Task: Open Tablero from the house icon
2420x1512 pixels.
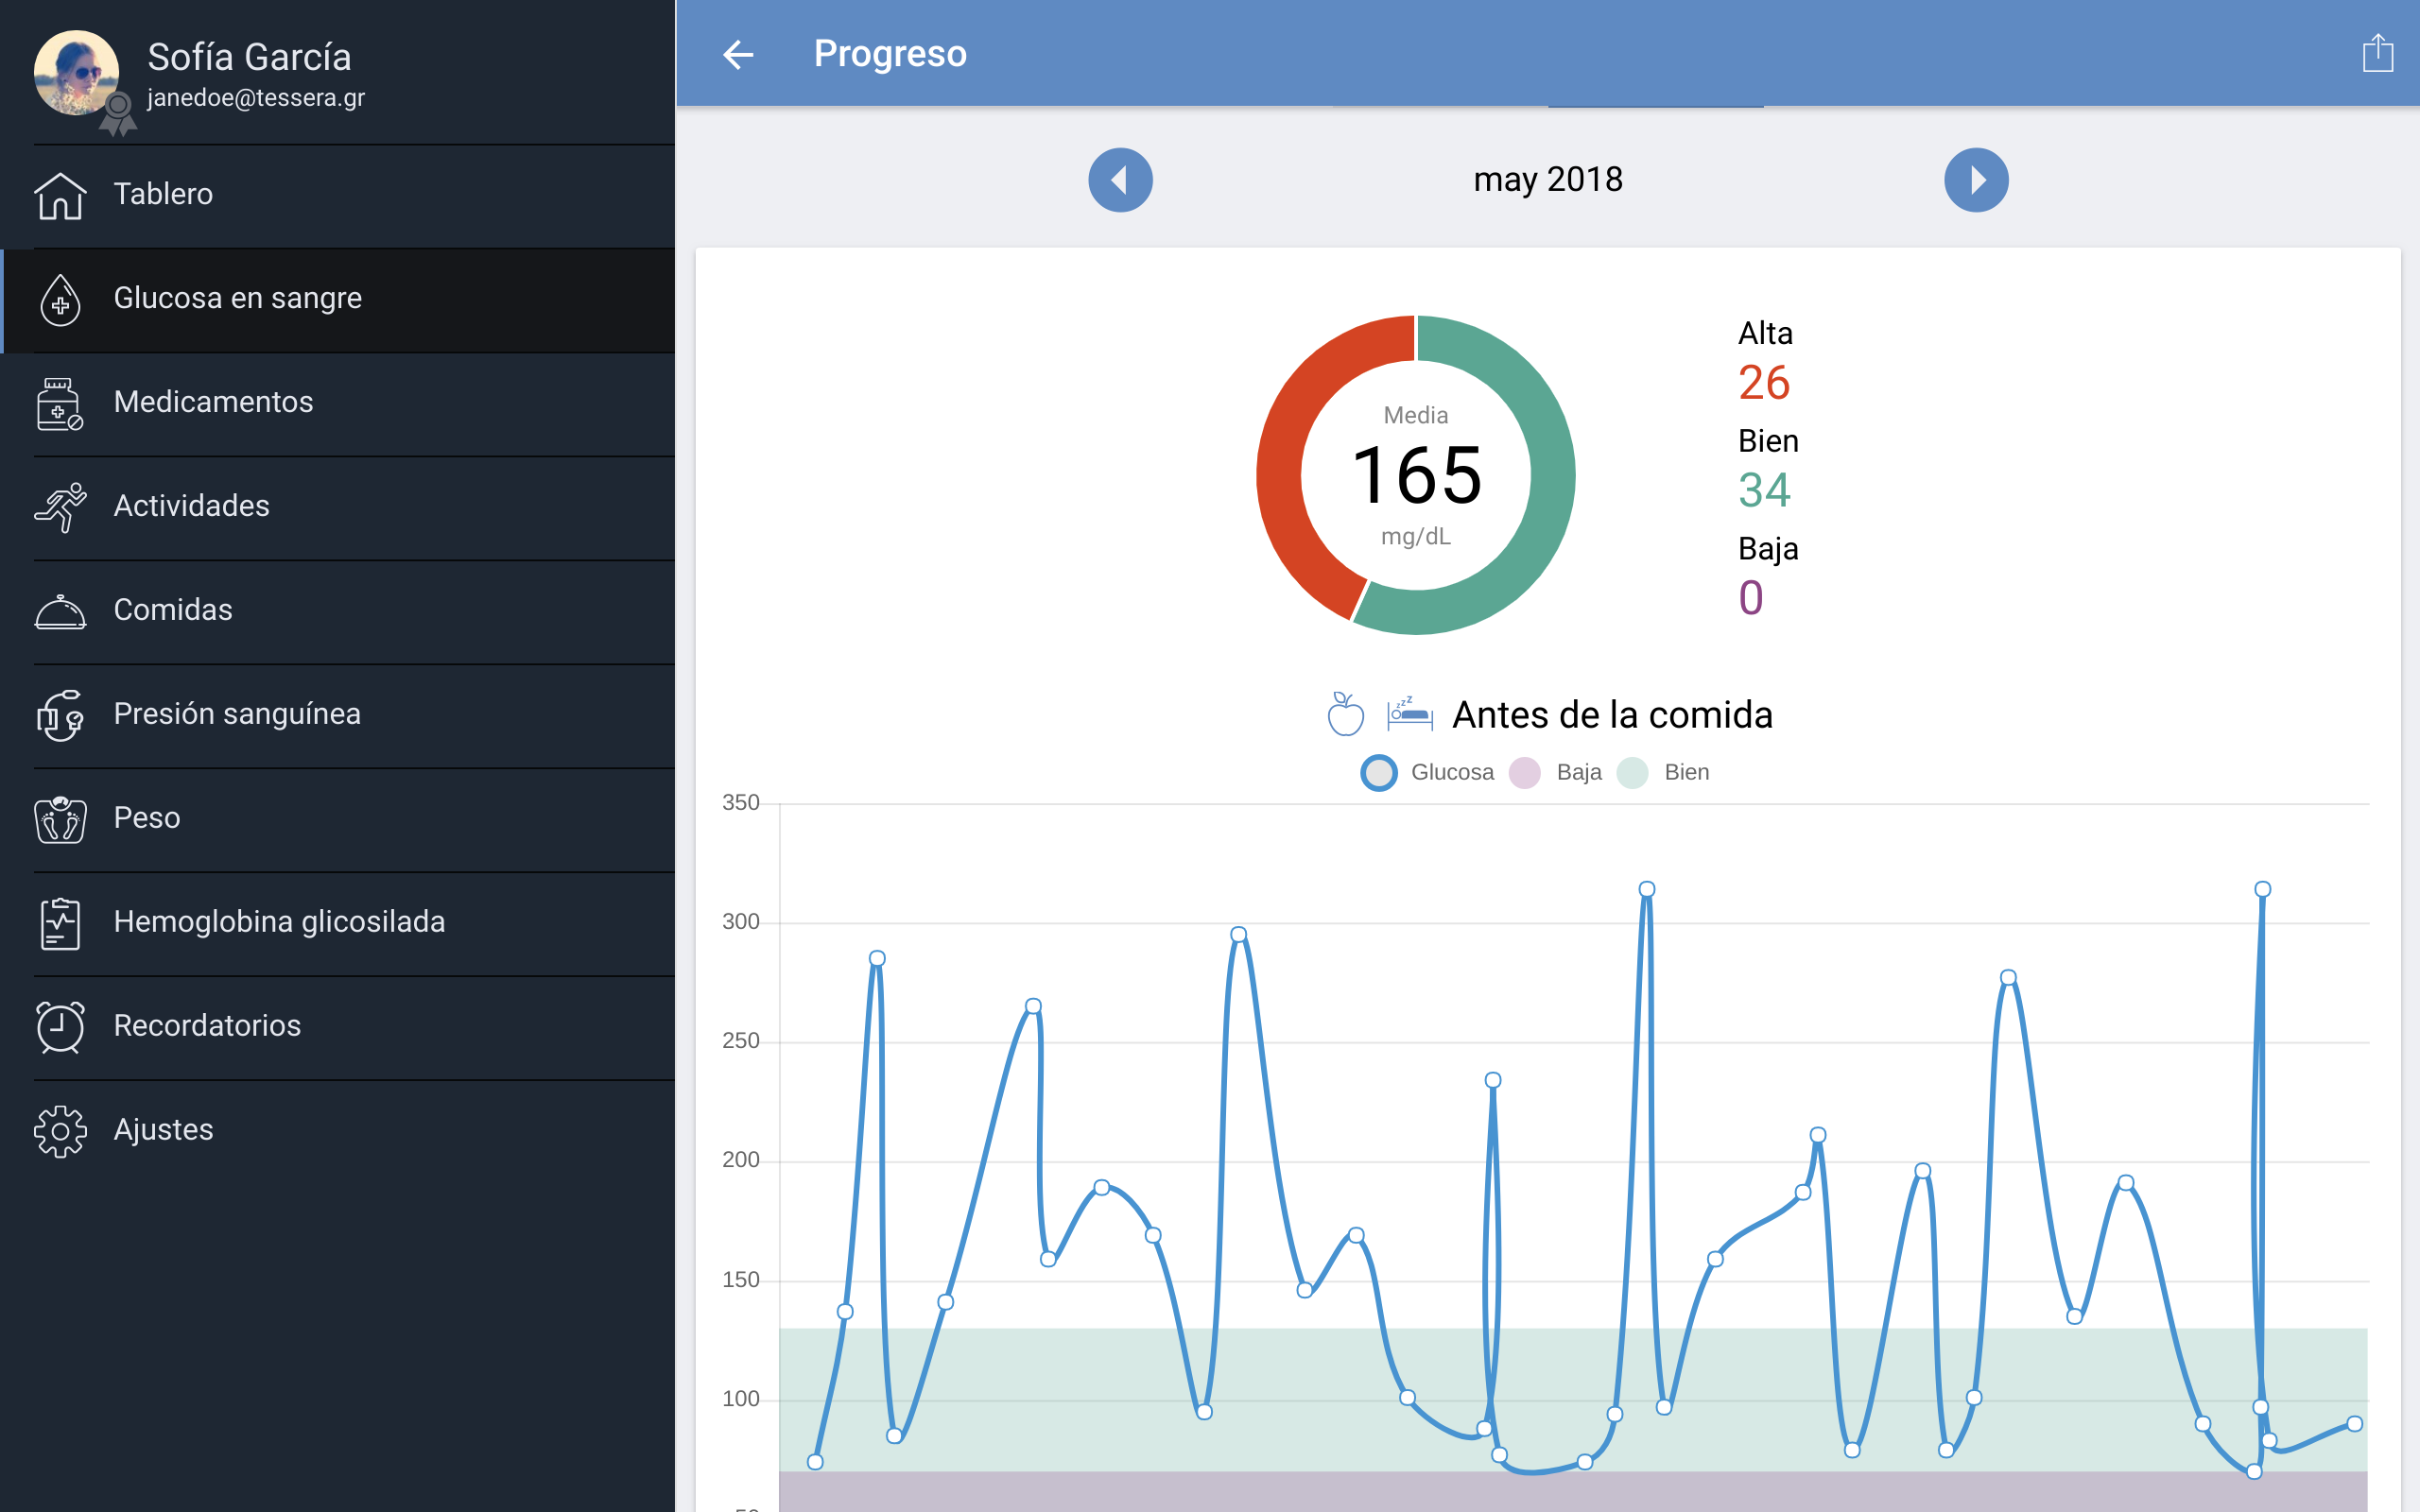Action: click(60, 195)
